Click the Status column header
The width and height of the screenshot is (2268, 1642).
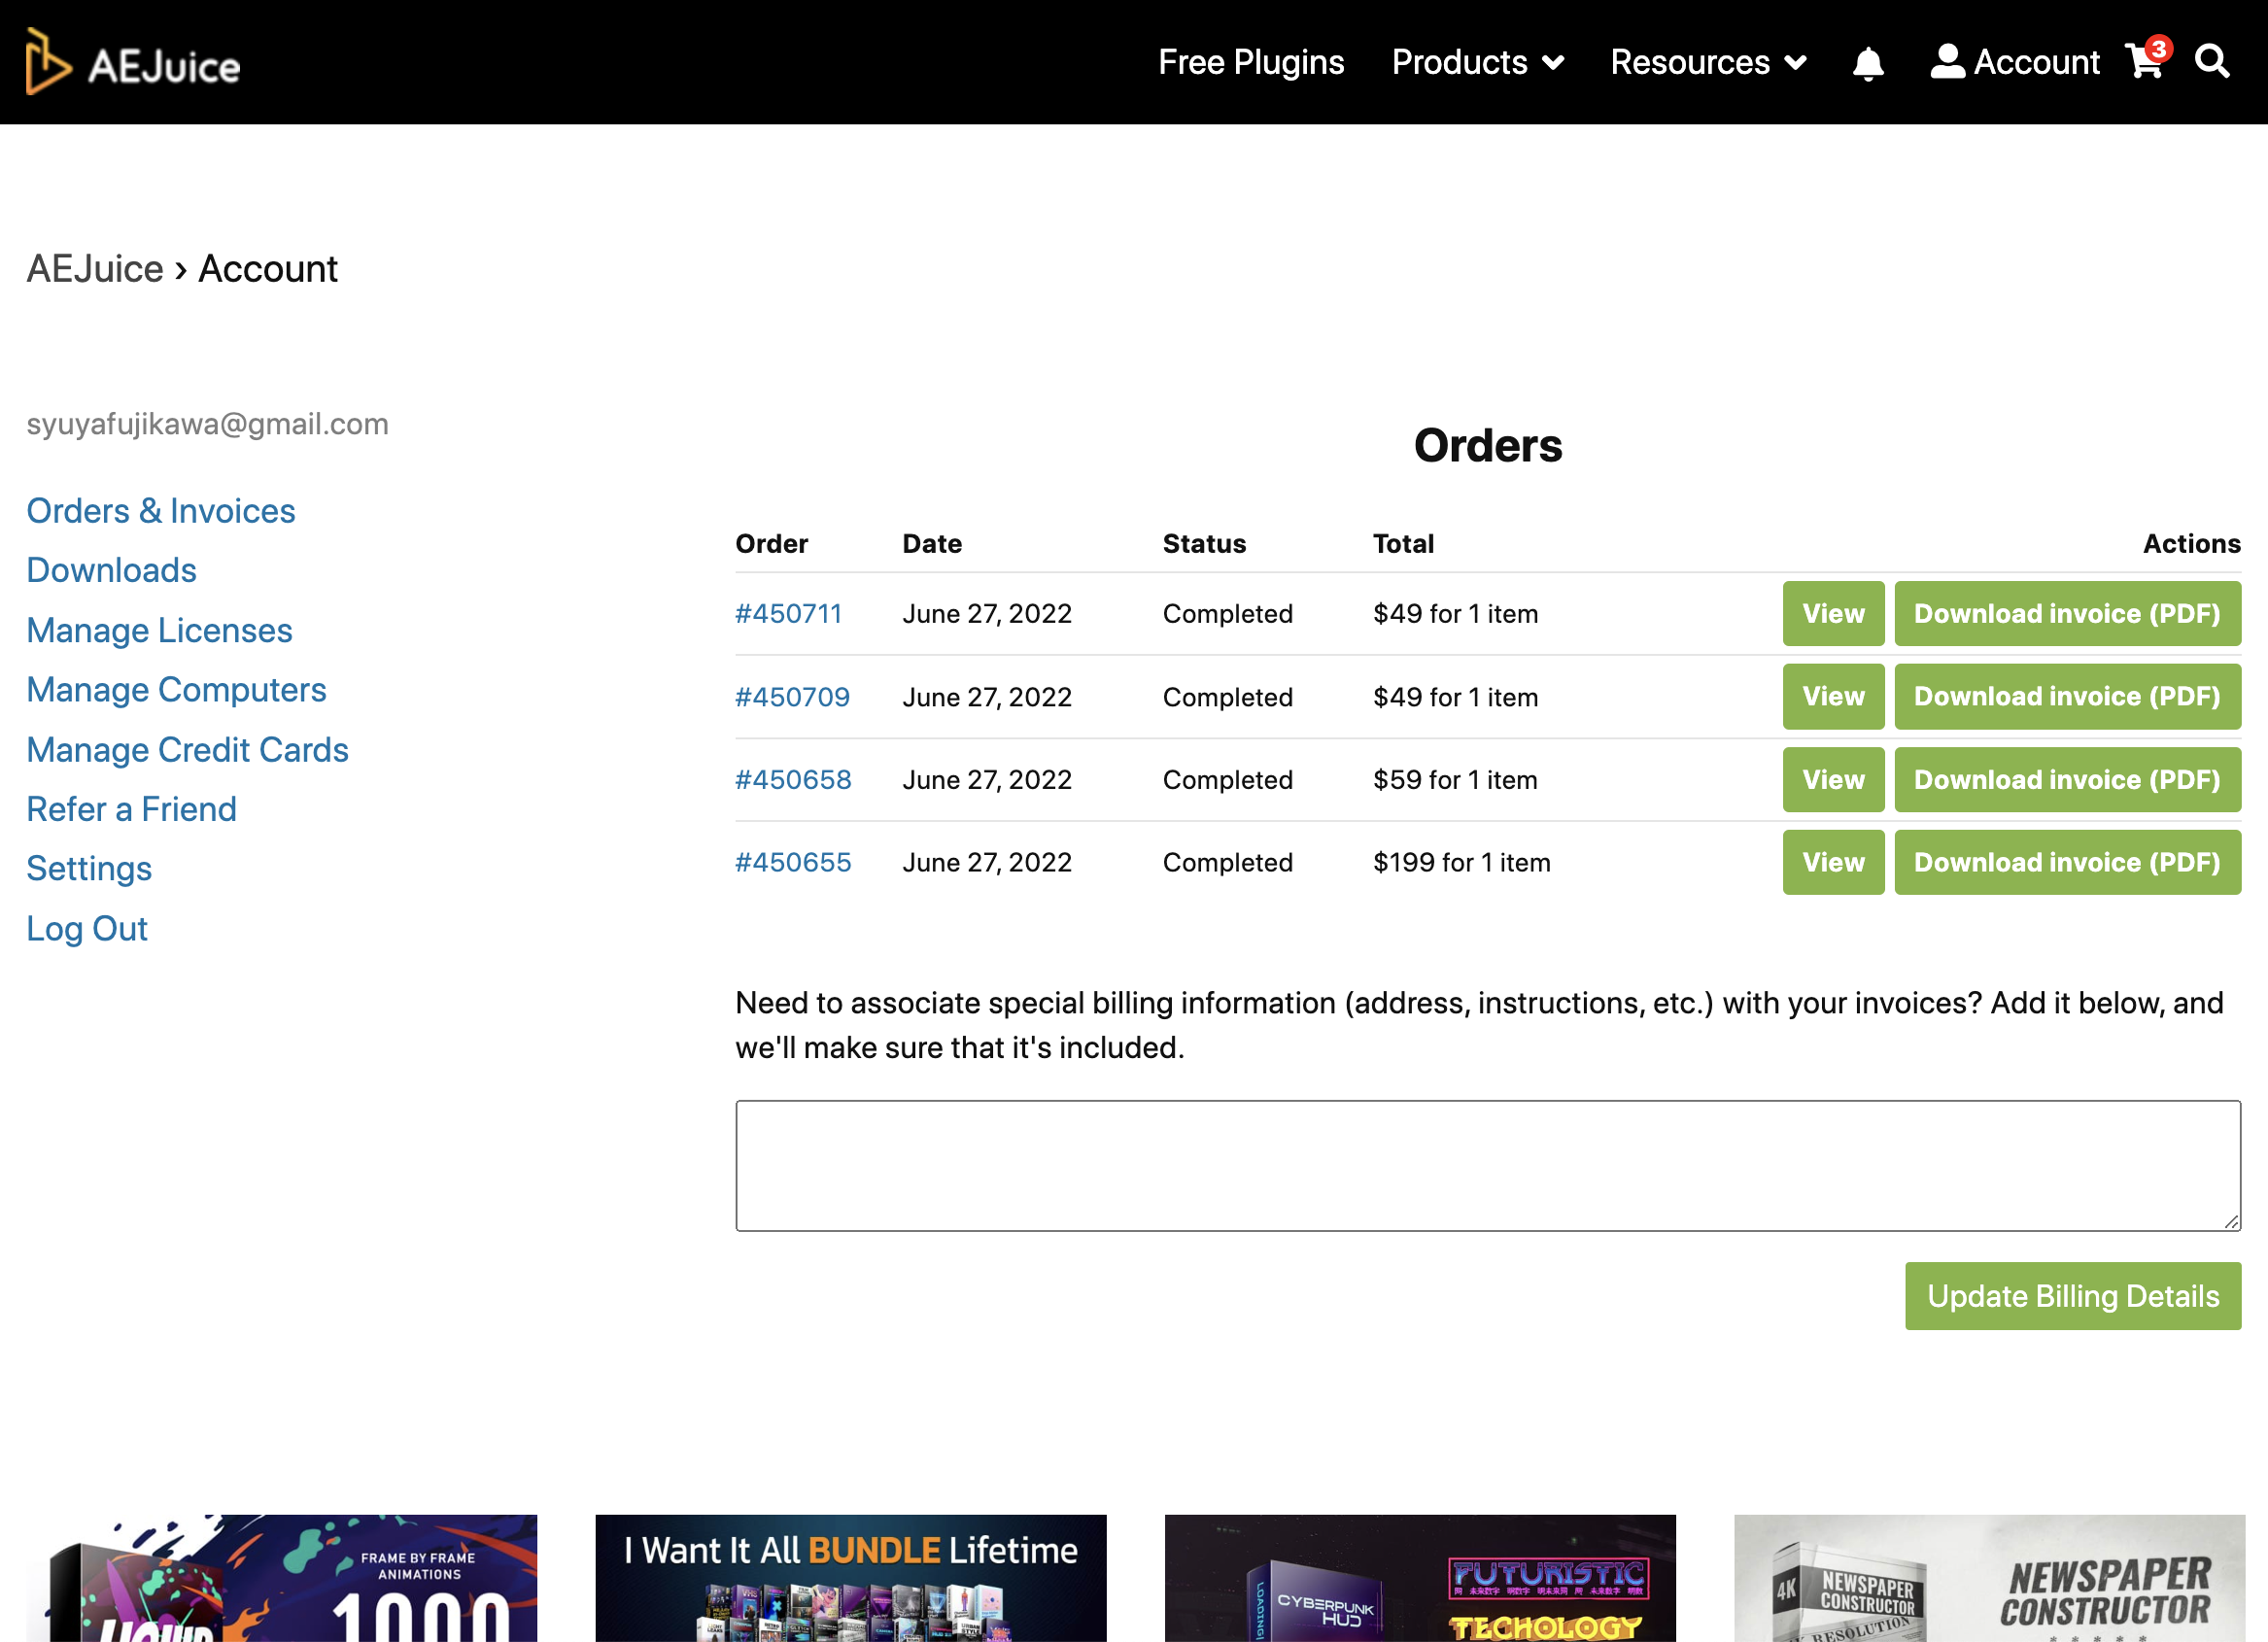point(1204,544)
